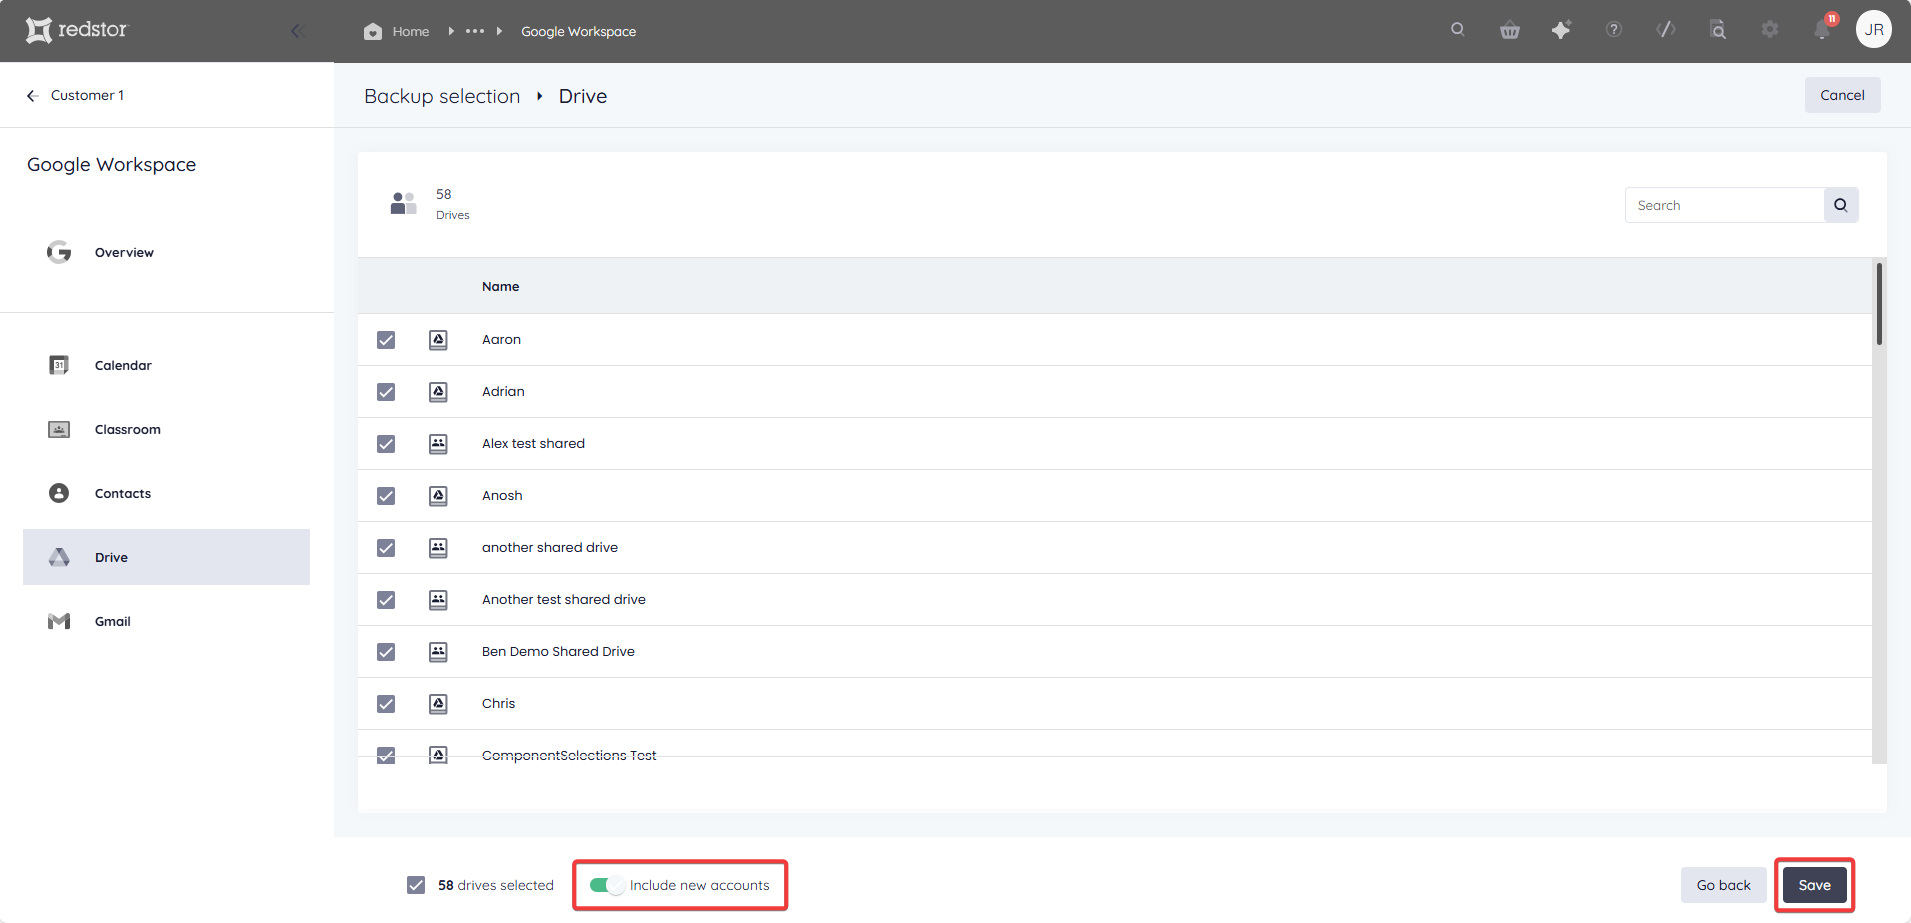Click Backup selection breadcrumb heading
The width and height of the screenshot is (1911, 923).
click(442, 96)
